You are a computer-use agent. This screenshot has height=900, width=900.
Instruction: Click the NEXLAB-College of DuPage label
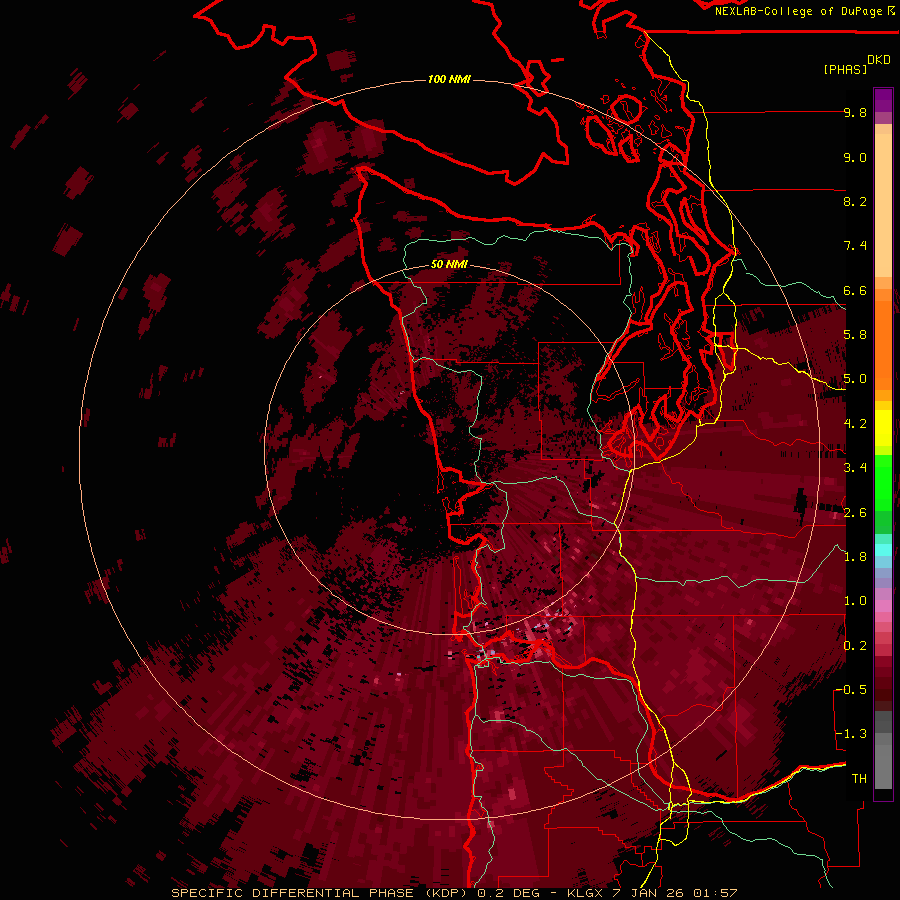click(x=800, y=11)
